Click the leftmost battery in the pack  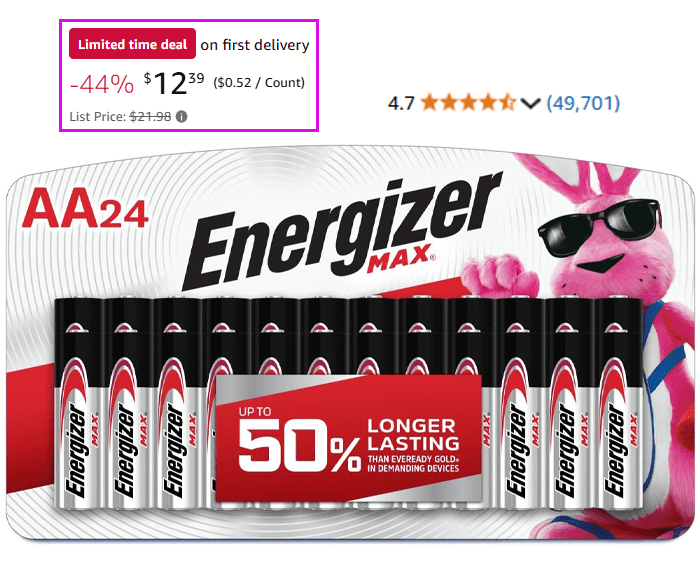[x=78, y=404]
